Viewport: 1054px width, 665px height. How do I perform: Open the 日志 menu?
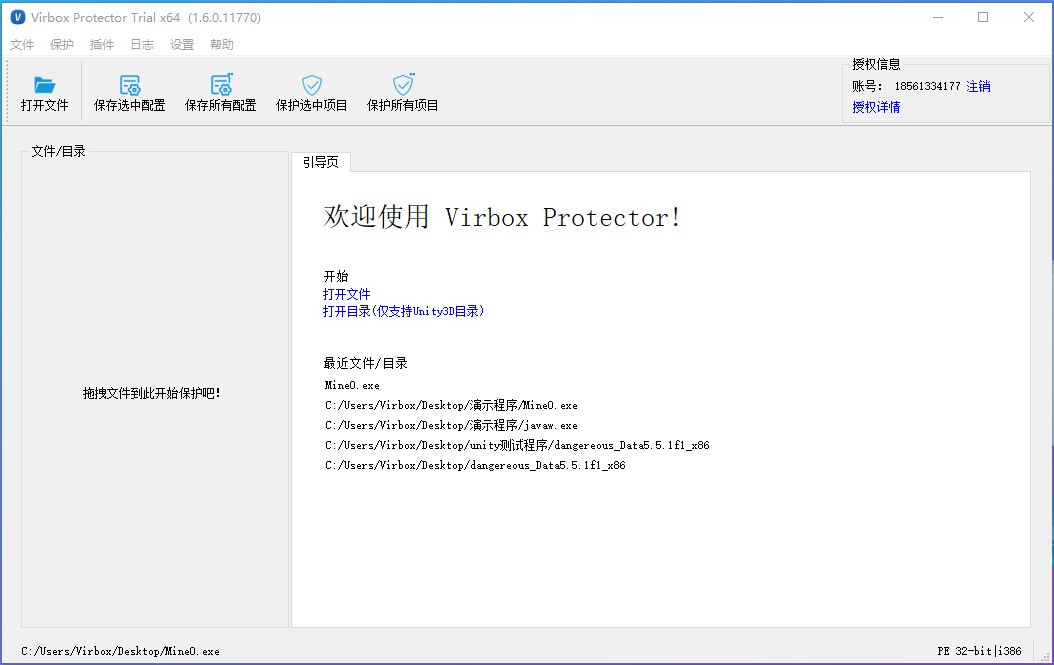(x=142, y=44)
